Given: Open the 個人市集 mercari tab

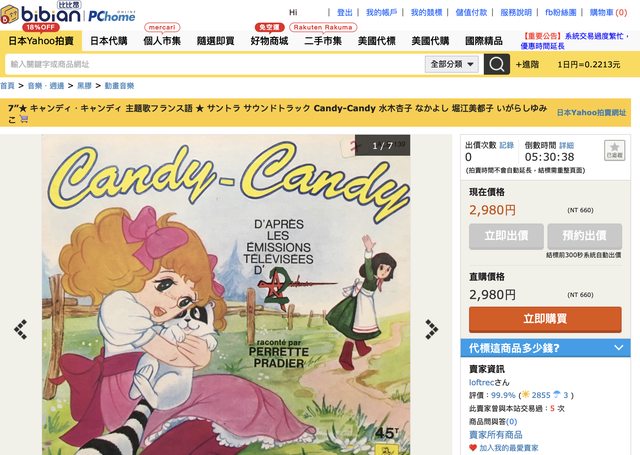Looking at the screenshot, I should coord(162,41).
